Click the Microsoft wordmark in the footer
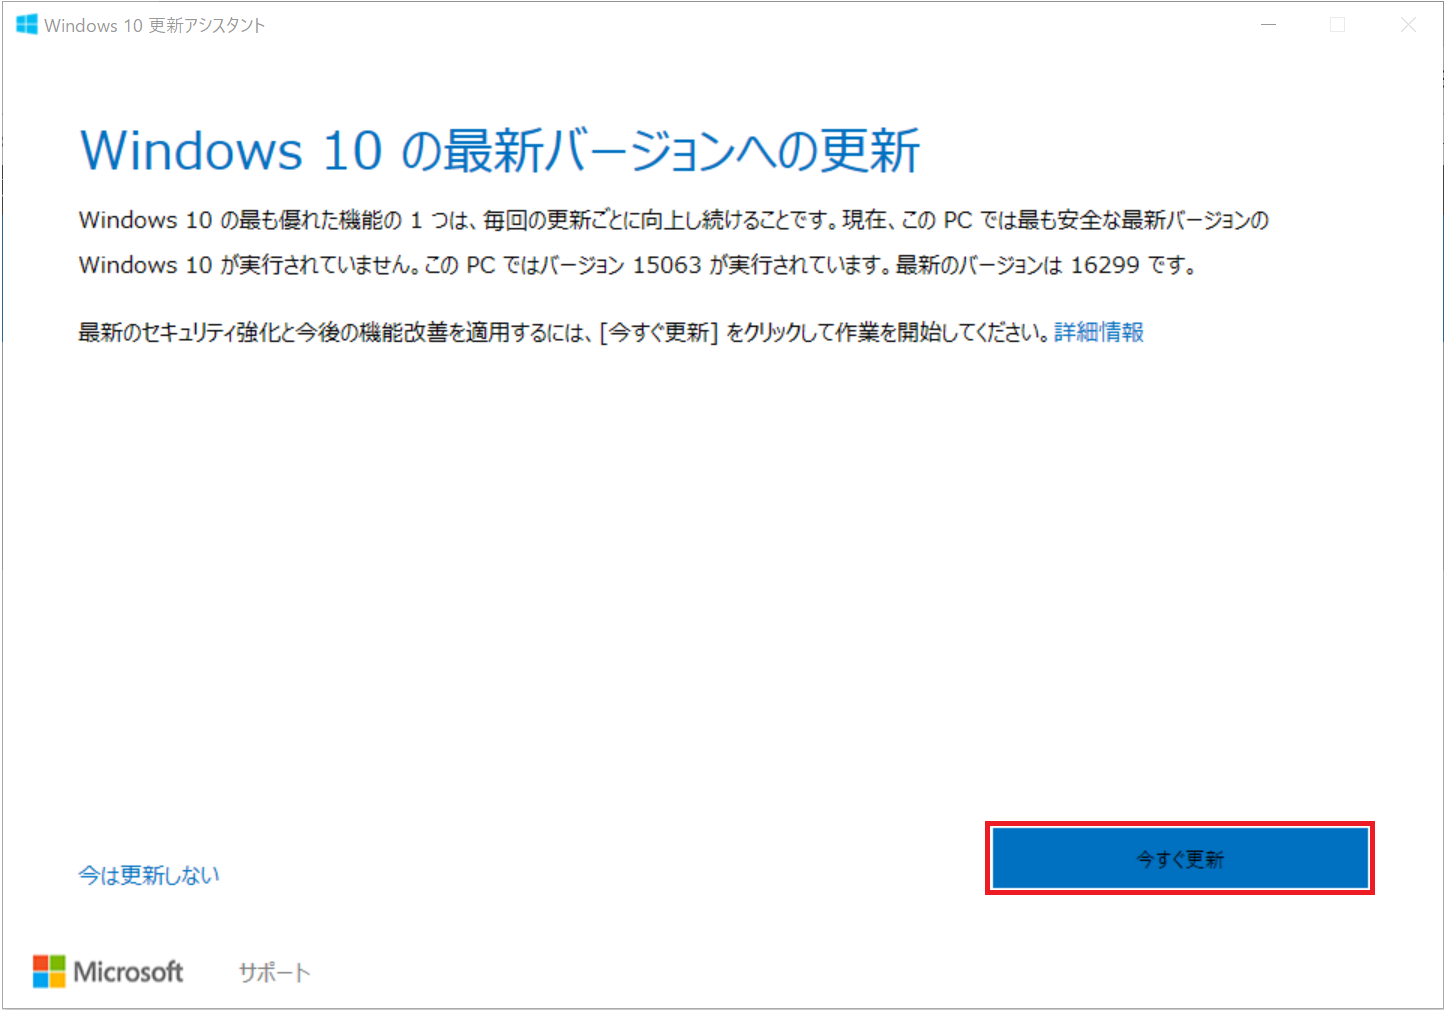Screen dimensions: 1446x1011 tap(128, 972)
